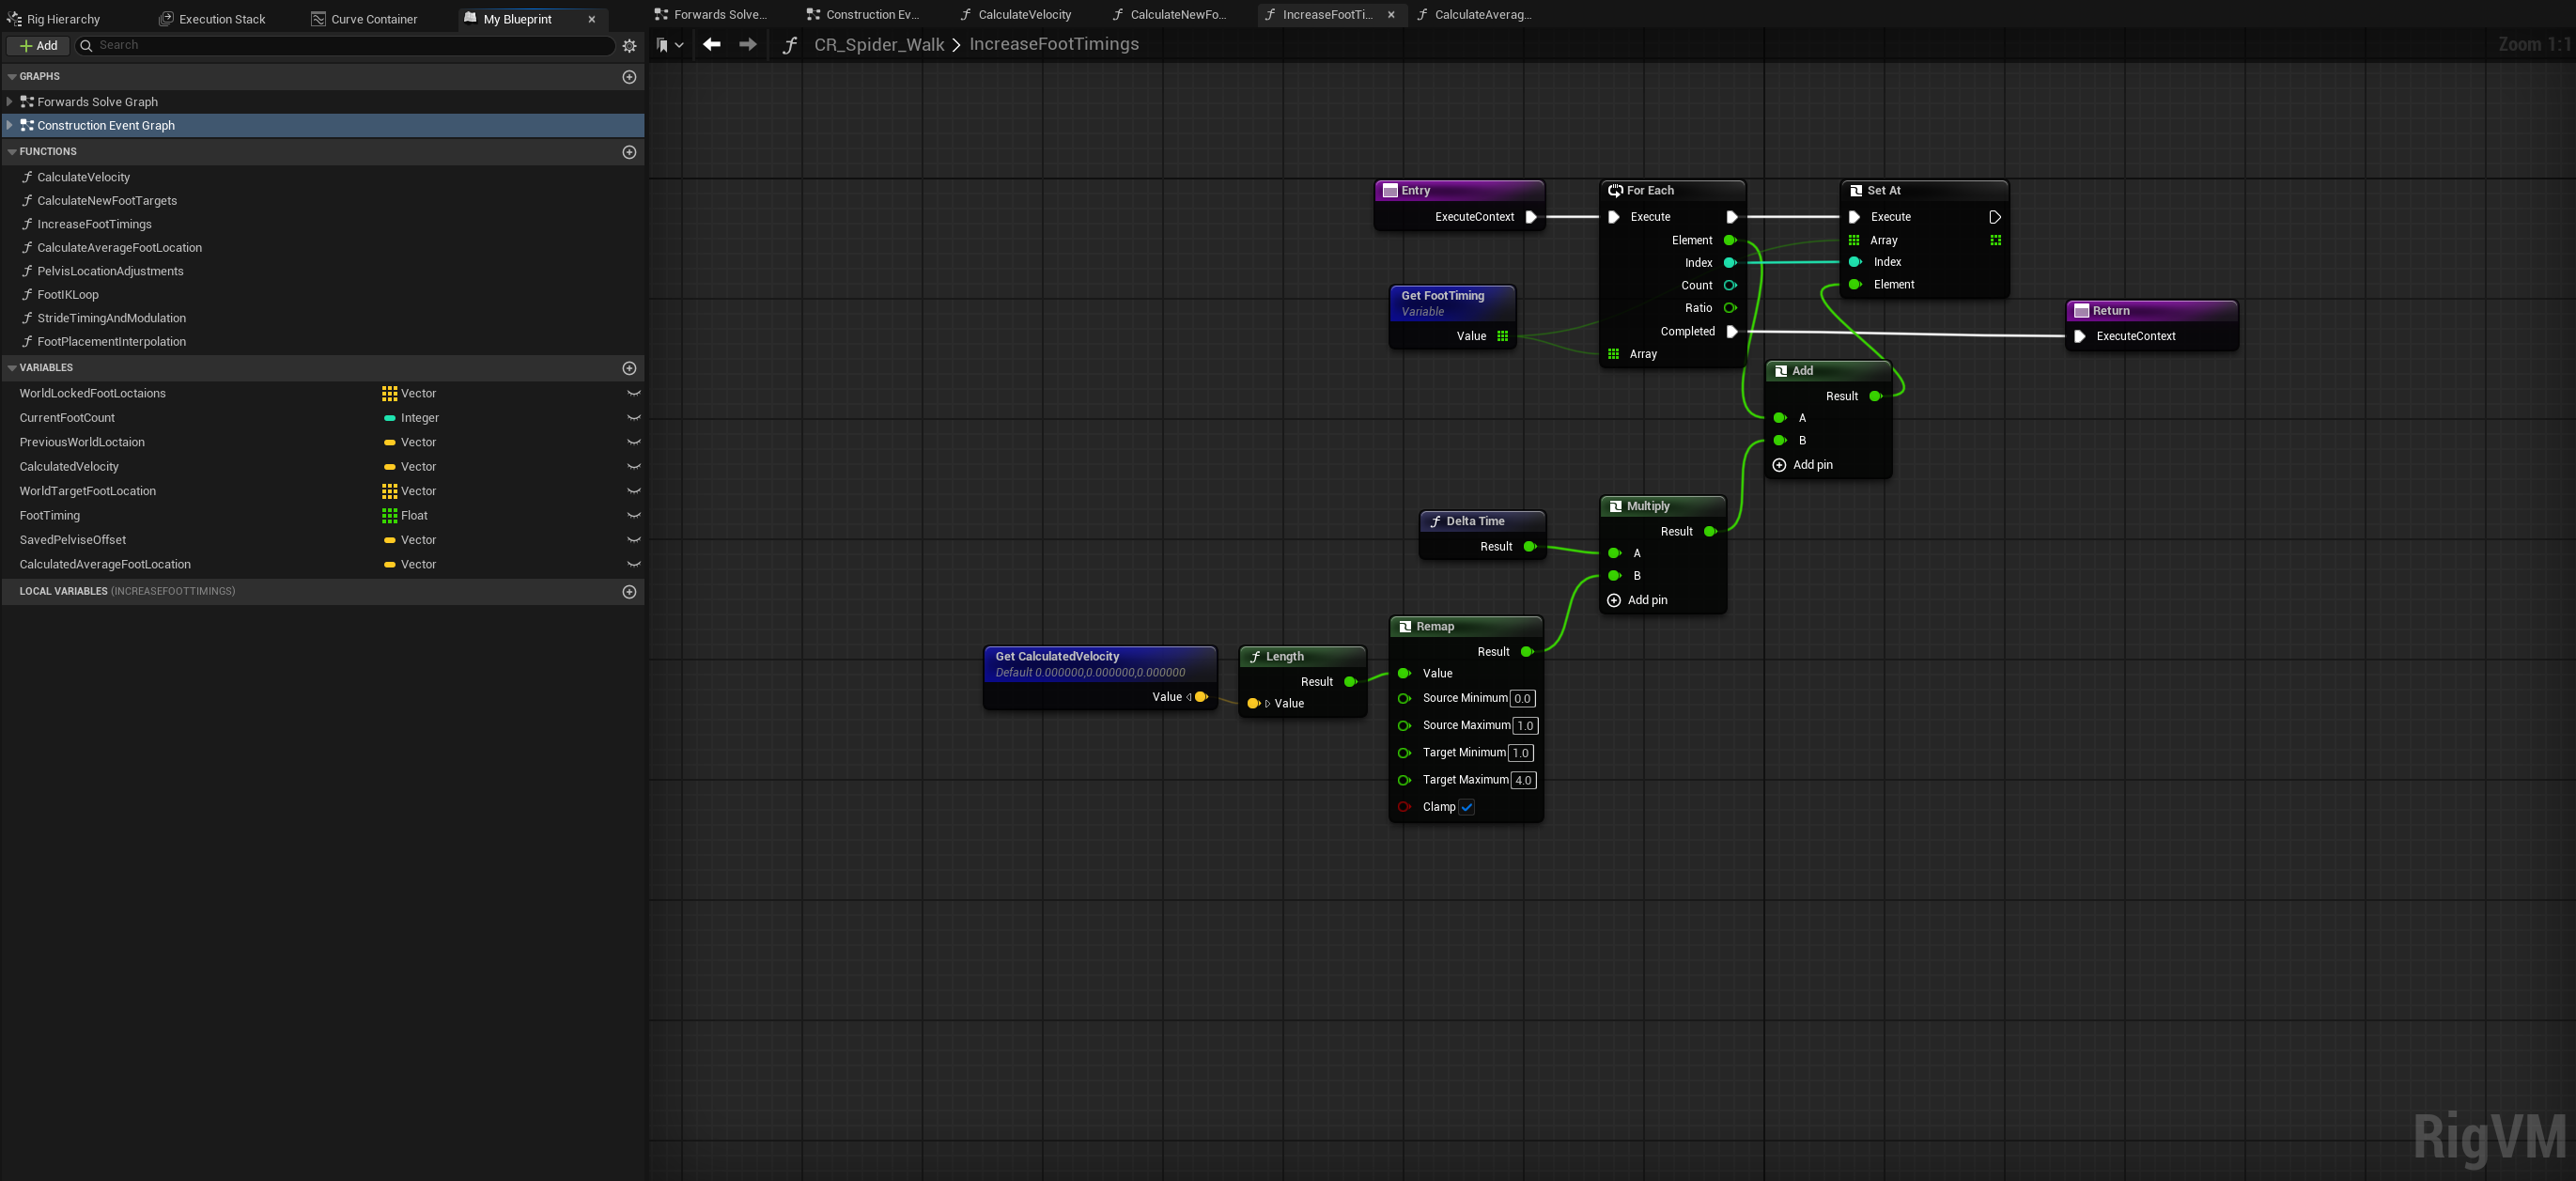This screenshot has height=1181, width=2576.
Task: Open the Forwards Solve graph tab
Action: pyautogui.click(x=711, y=15)
